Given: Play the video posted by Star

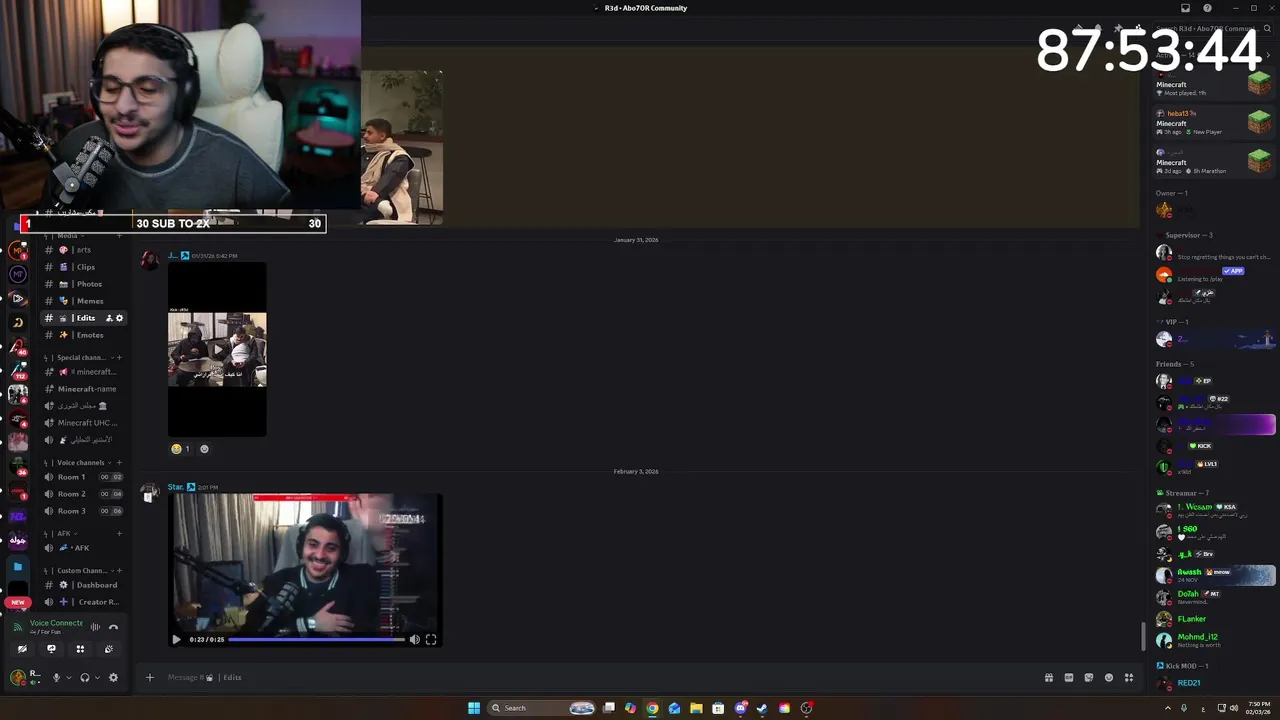Looking at the screenshot, I should pos(177,639).
